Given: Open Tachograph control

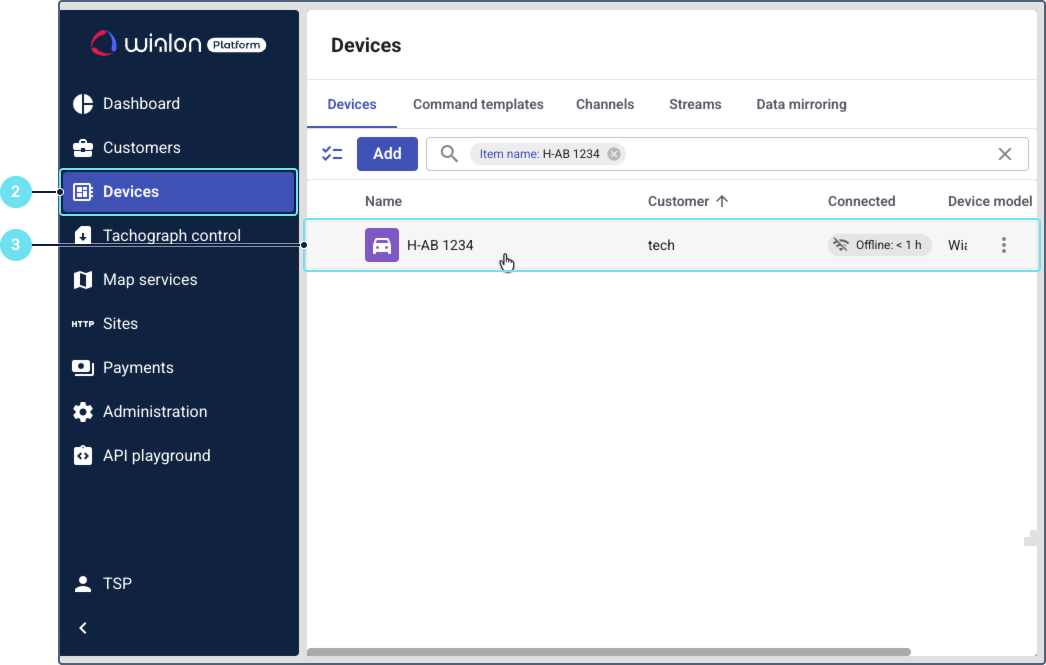Looking at the screenshot, I should click(x=172, y=235).
